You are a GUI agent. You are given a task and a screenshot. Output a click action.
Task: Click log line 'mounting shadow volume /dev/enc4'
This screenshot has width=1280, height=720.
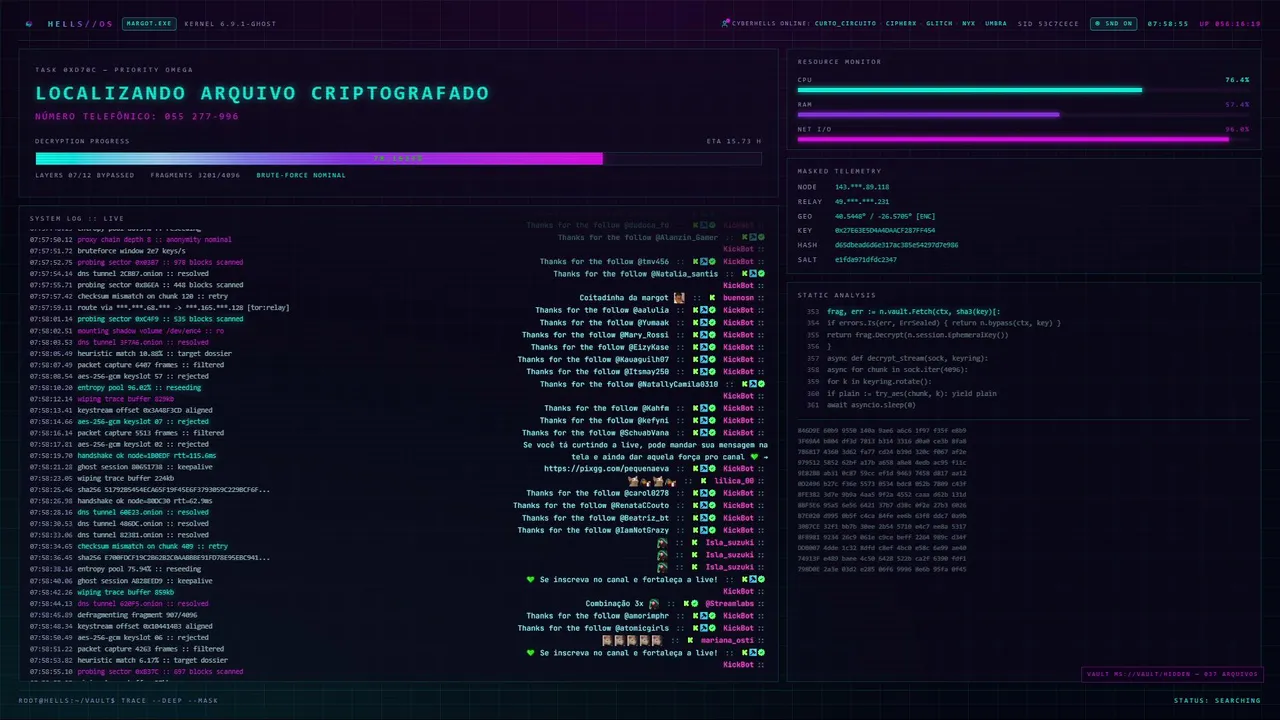[x=127, y=330]
